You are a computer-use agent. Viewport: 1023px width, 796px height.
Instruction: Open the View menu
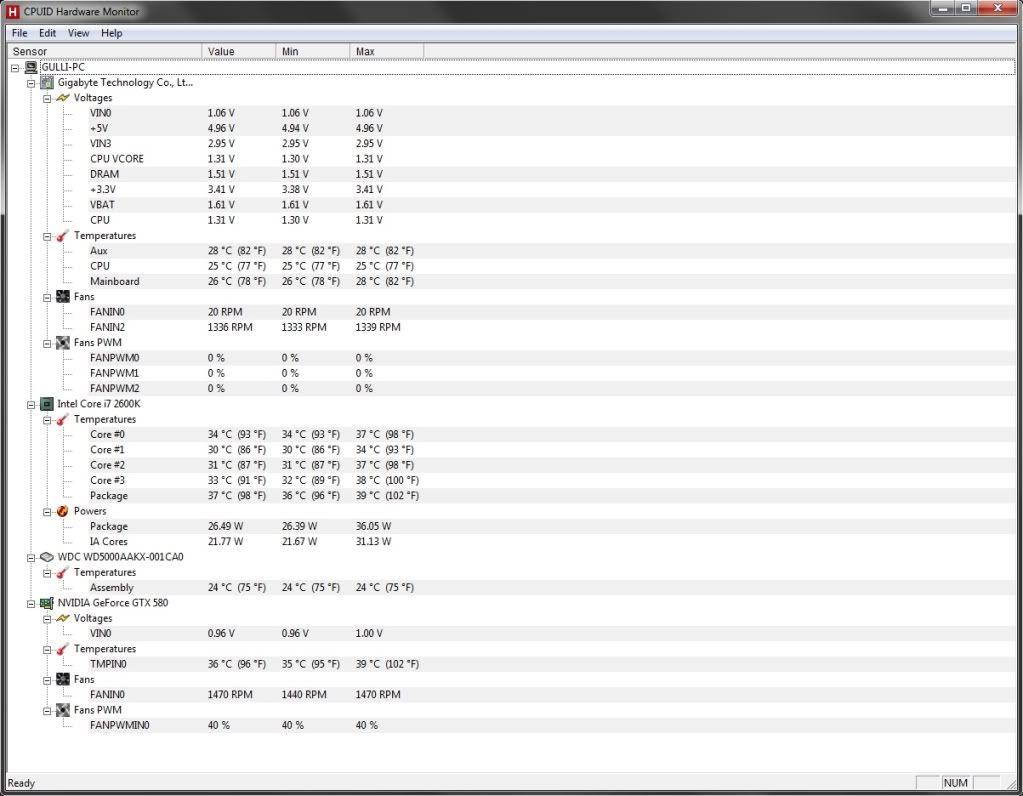click(78, 33)
